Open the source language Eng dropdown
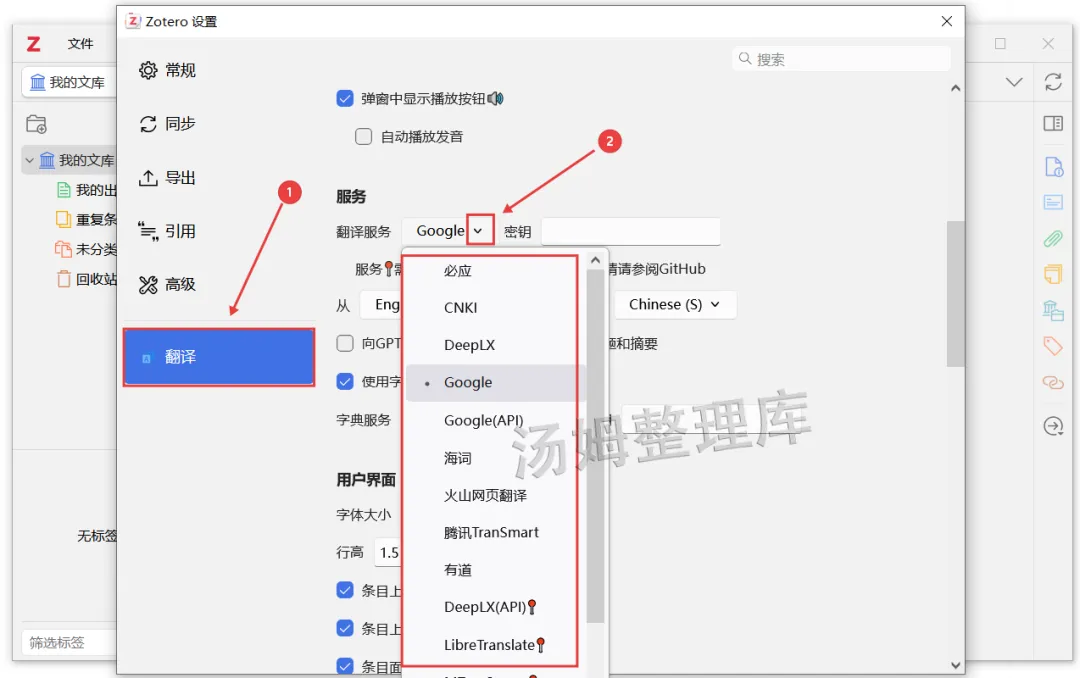Screen dimensions: 1080x678 (380, 305)
